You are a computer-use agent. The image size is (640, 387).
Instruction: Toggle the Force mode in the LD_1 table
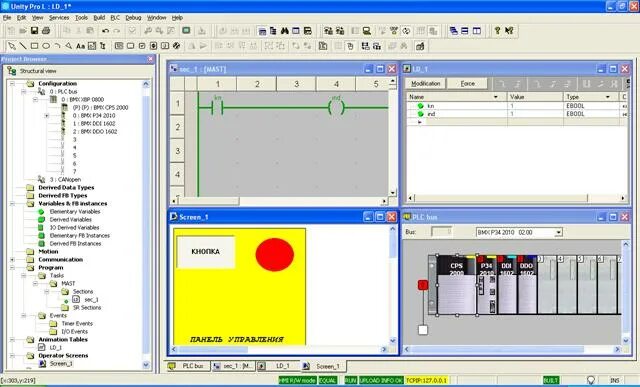[x=468, y=83]
